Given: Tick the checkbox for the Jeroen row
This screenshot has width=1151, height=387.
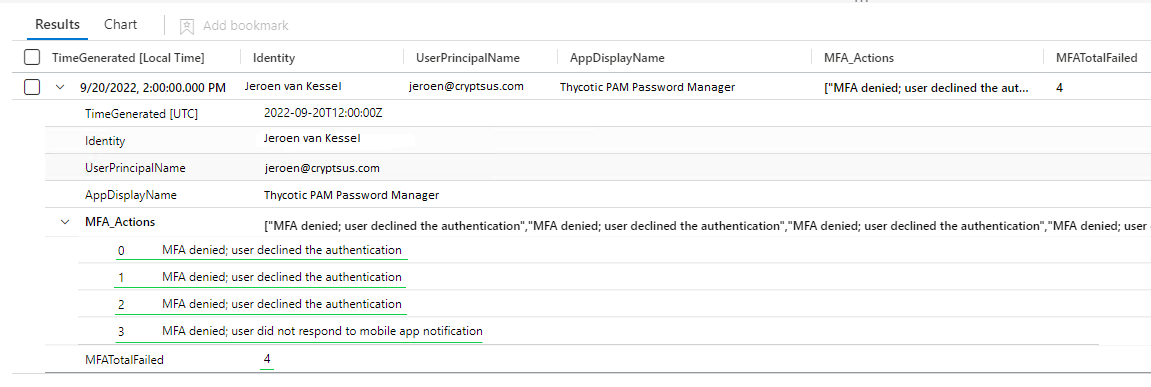Looking at the screenshot, I should 32,87.
